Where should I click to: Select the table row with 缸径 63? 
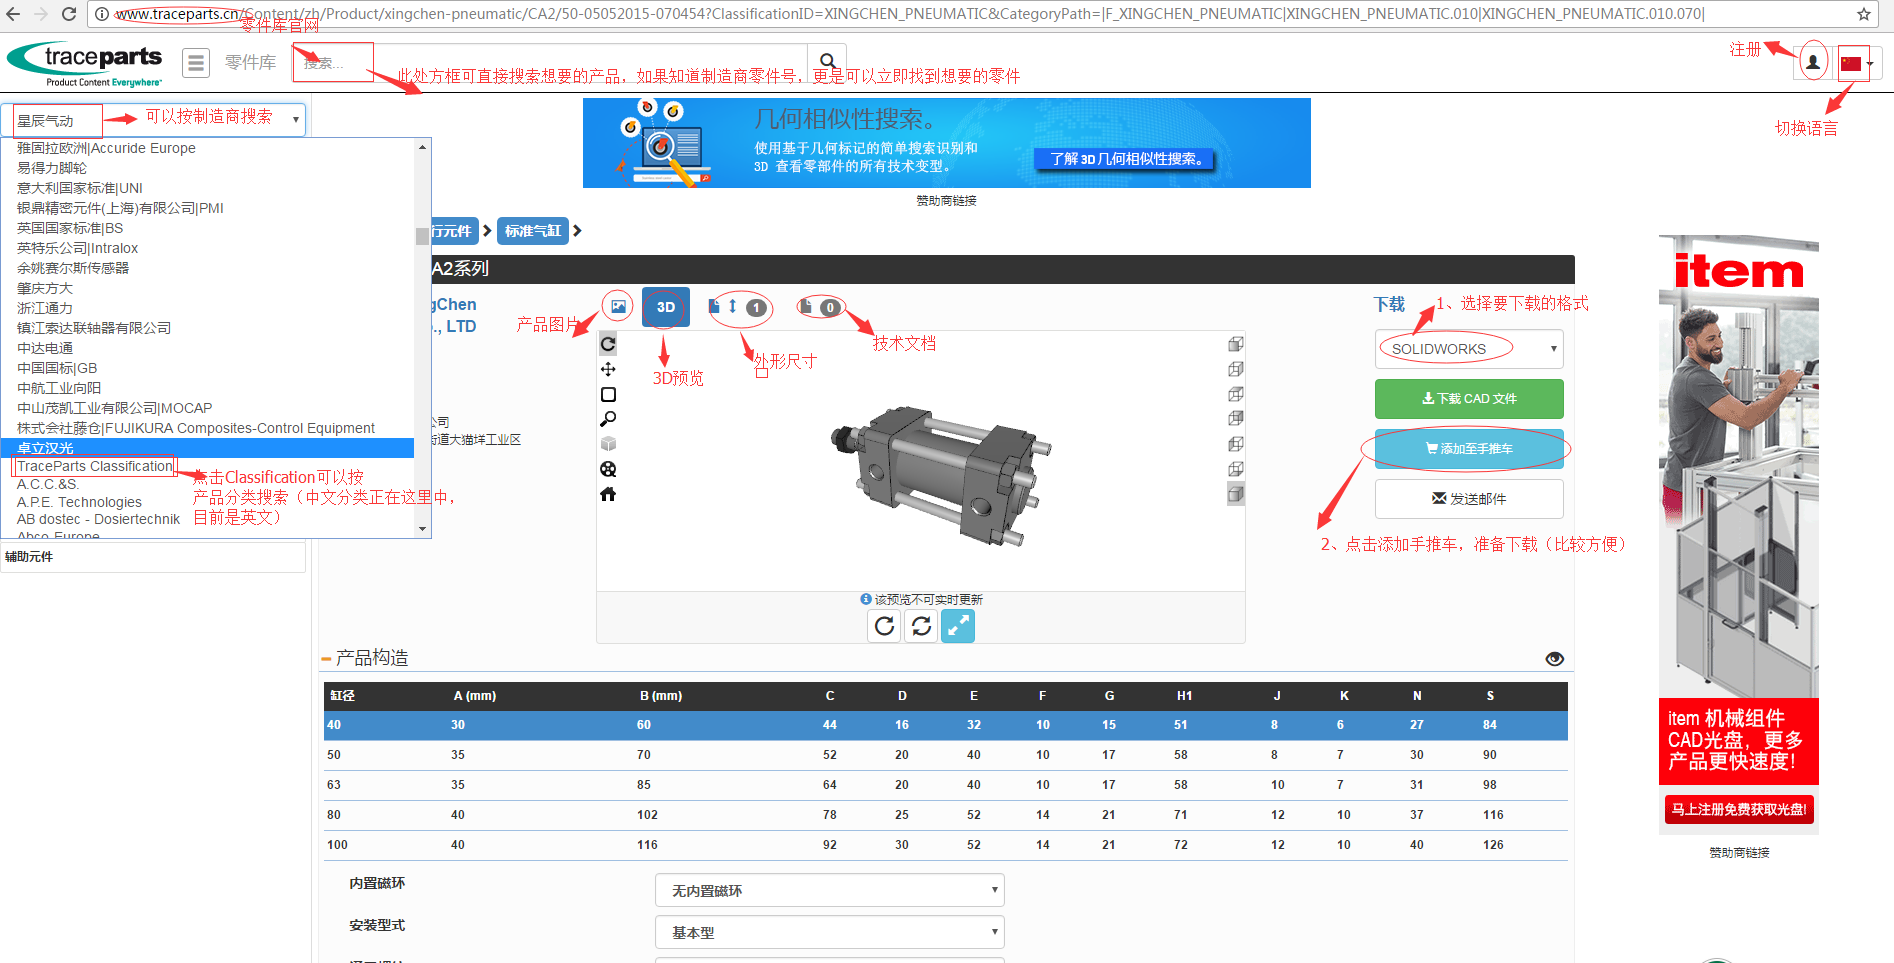(x=945, y=785)
